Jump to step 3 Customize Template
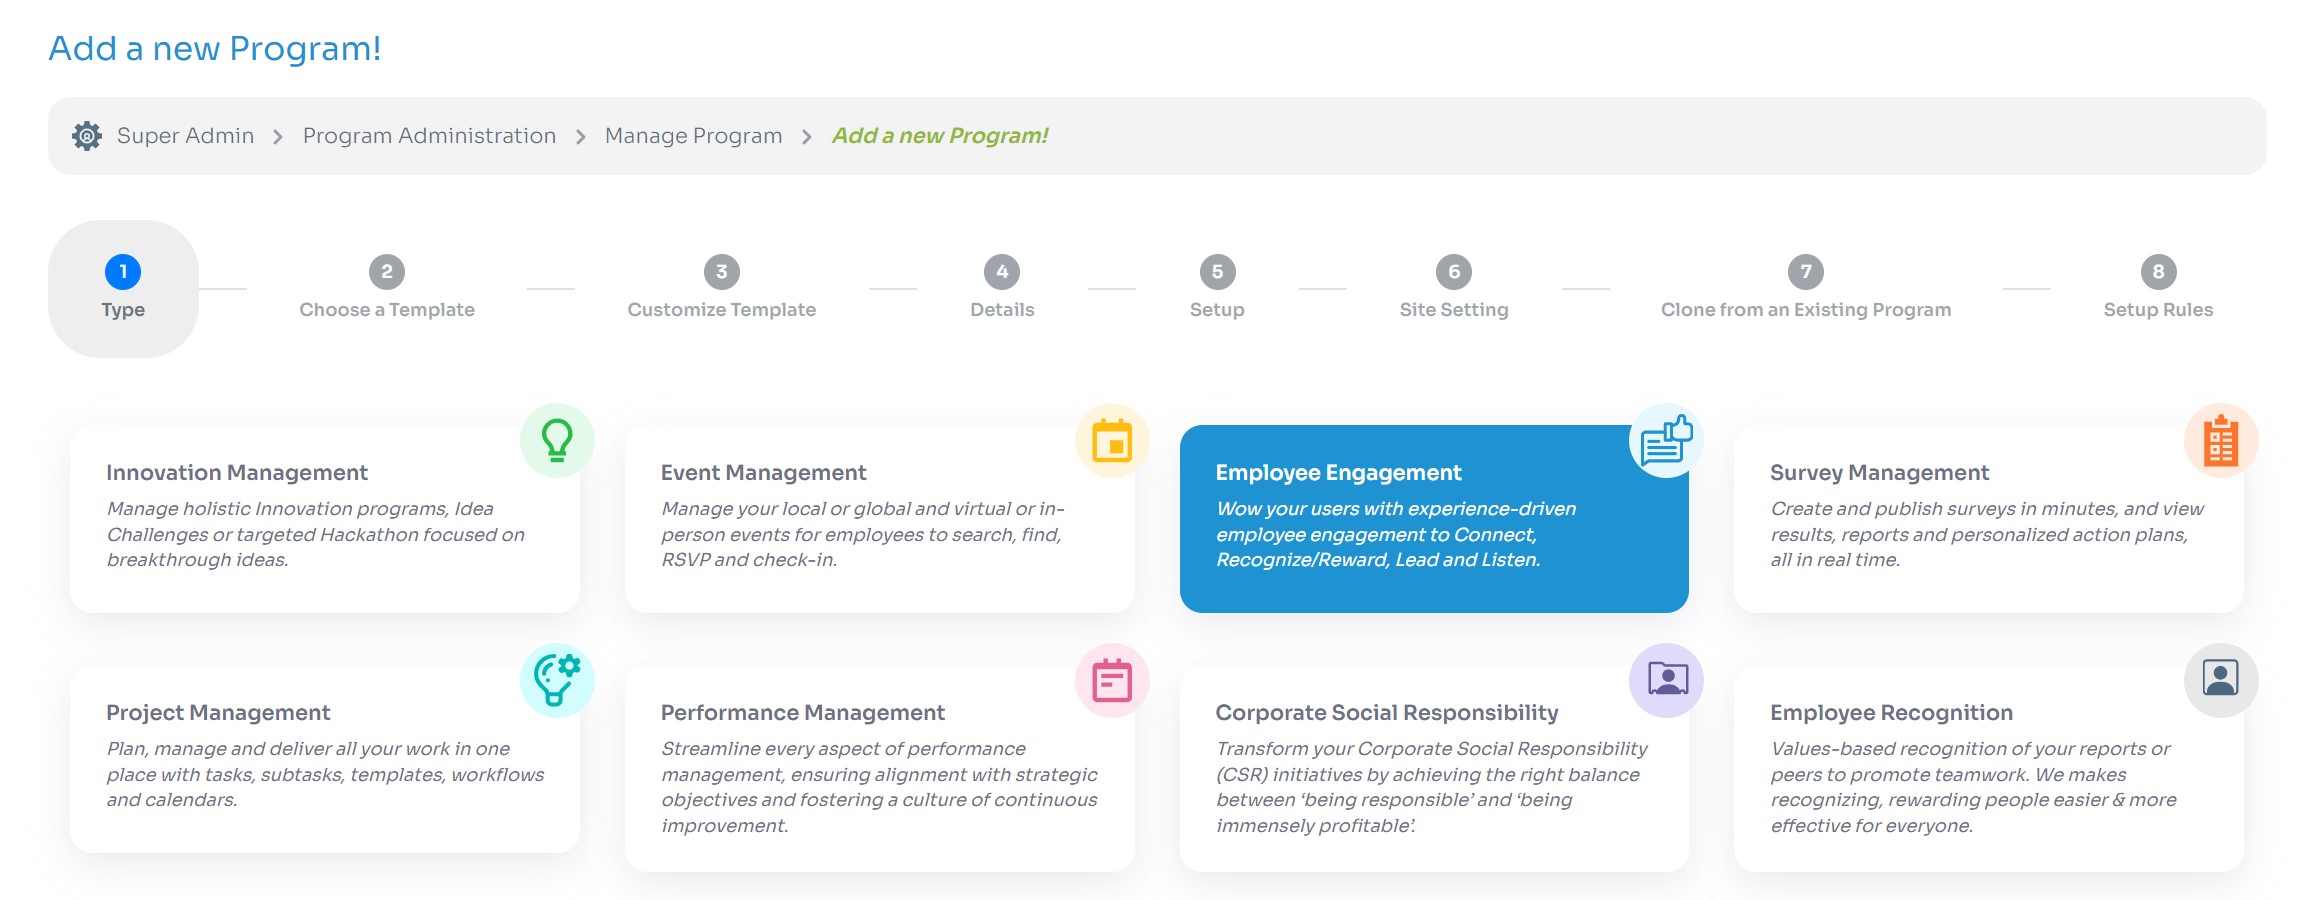 click(x=721, y=288)
